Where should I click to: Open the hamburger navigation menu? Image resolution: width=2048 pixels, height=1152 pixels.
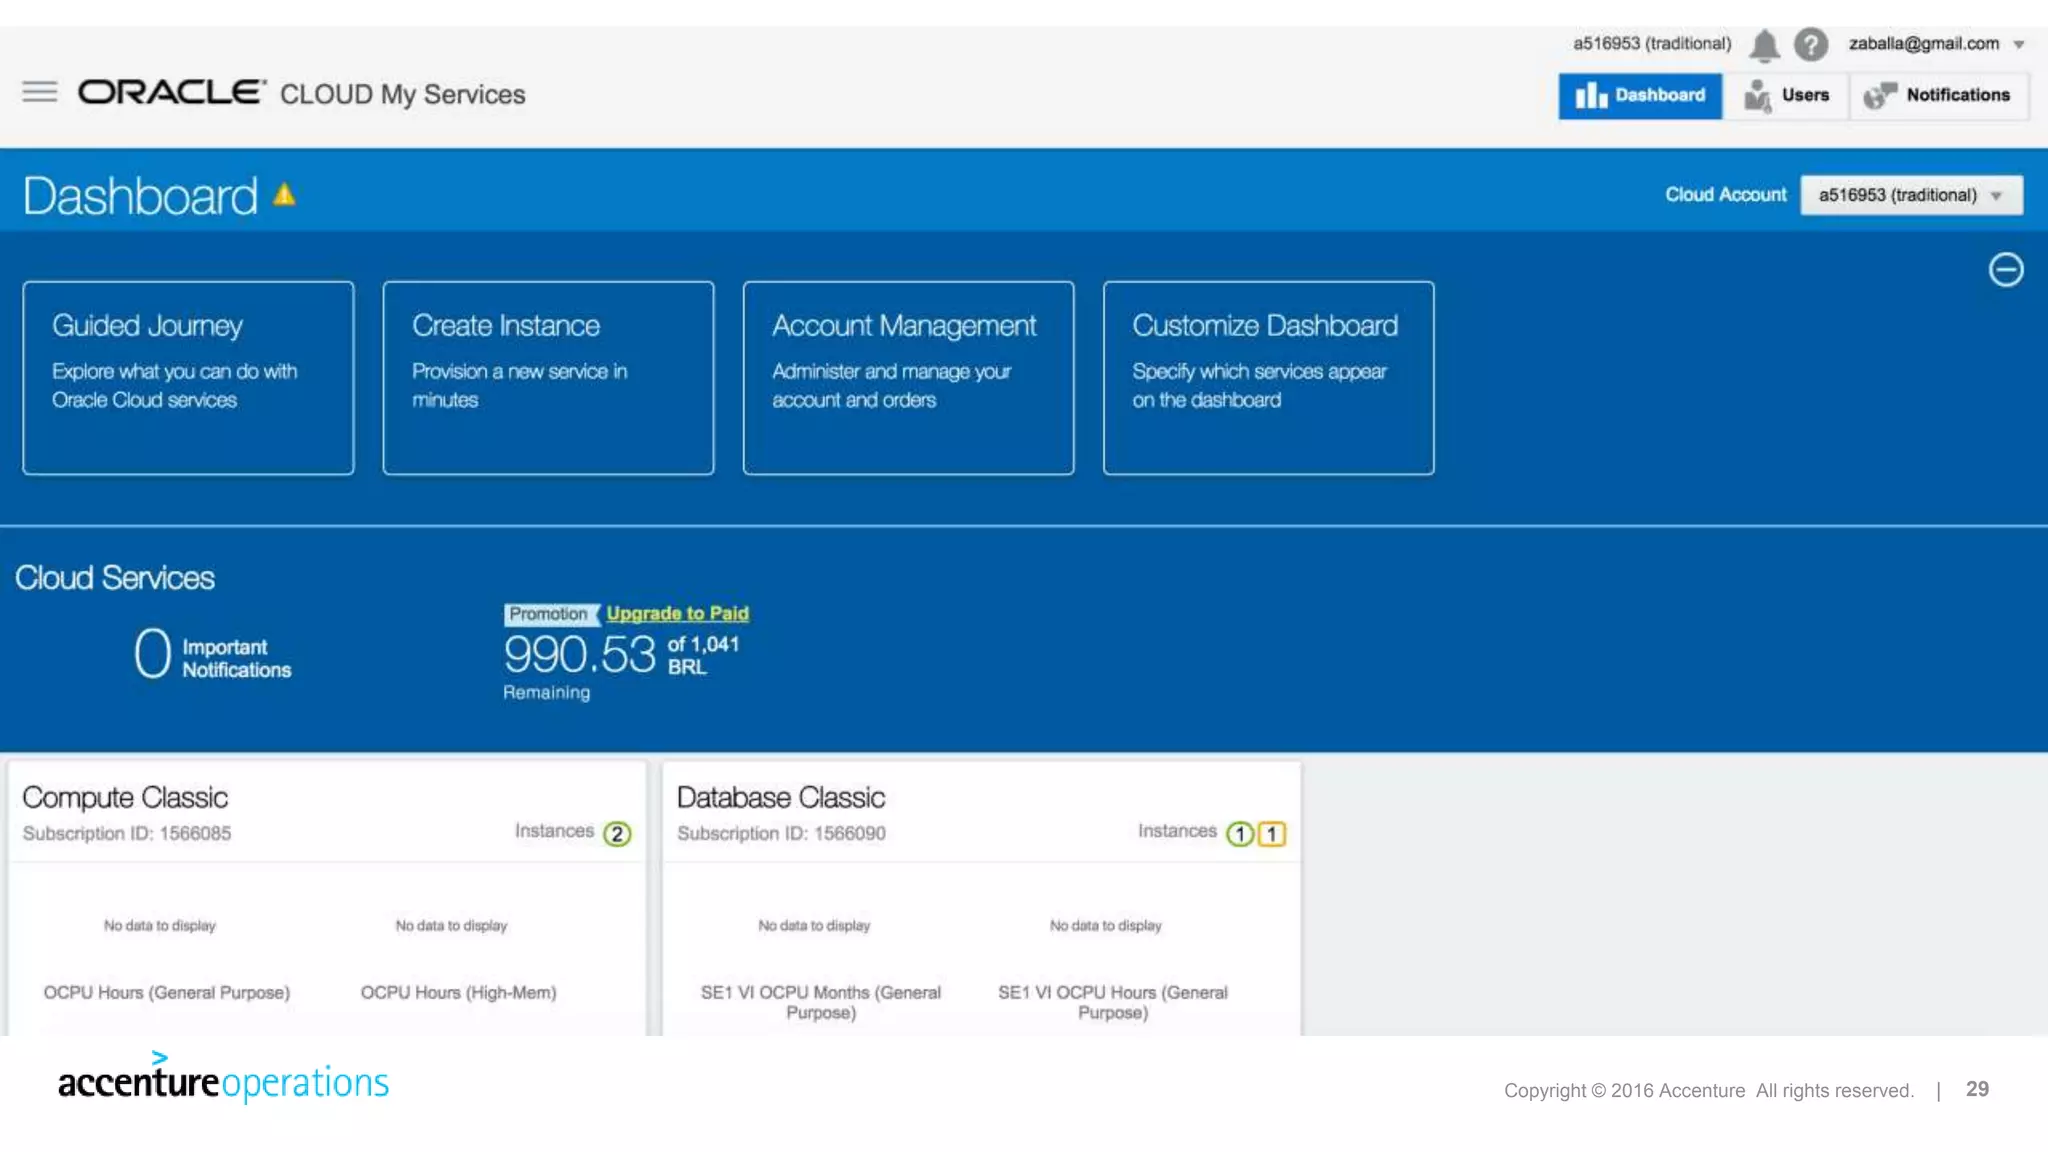point(40,92)
